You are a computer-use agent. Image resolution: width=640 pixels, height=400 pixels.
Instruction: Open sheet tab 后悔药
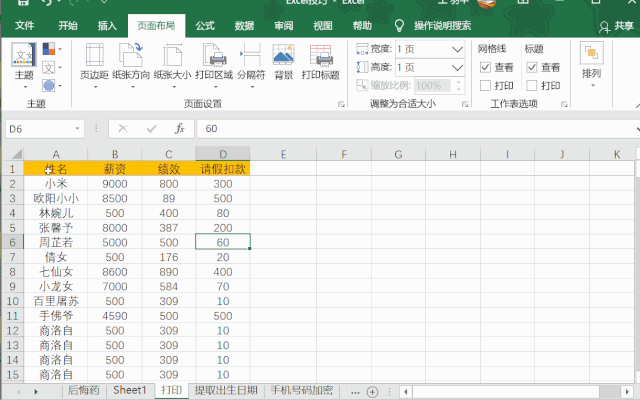84,391
